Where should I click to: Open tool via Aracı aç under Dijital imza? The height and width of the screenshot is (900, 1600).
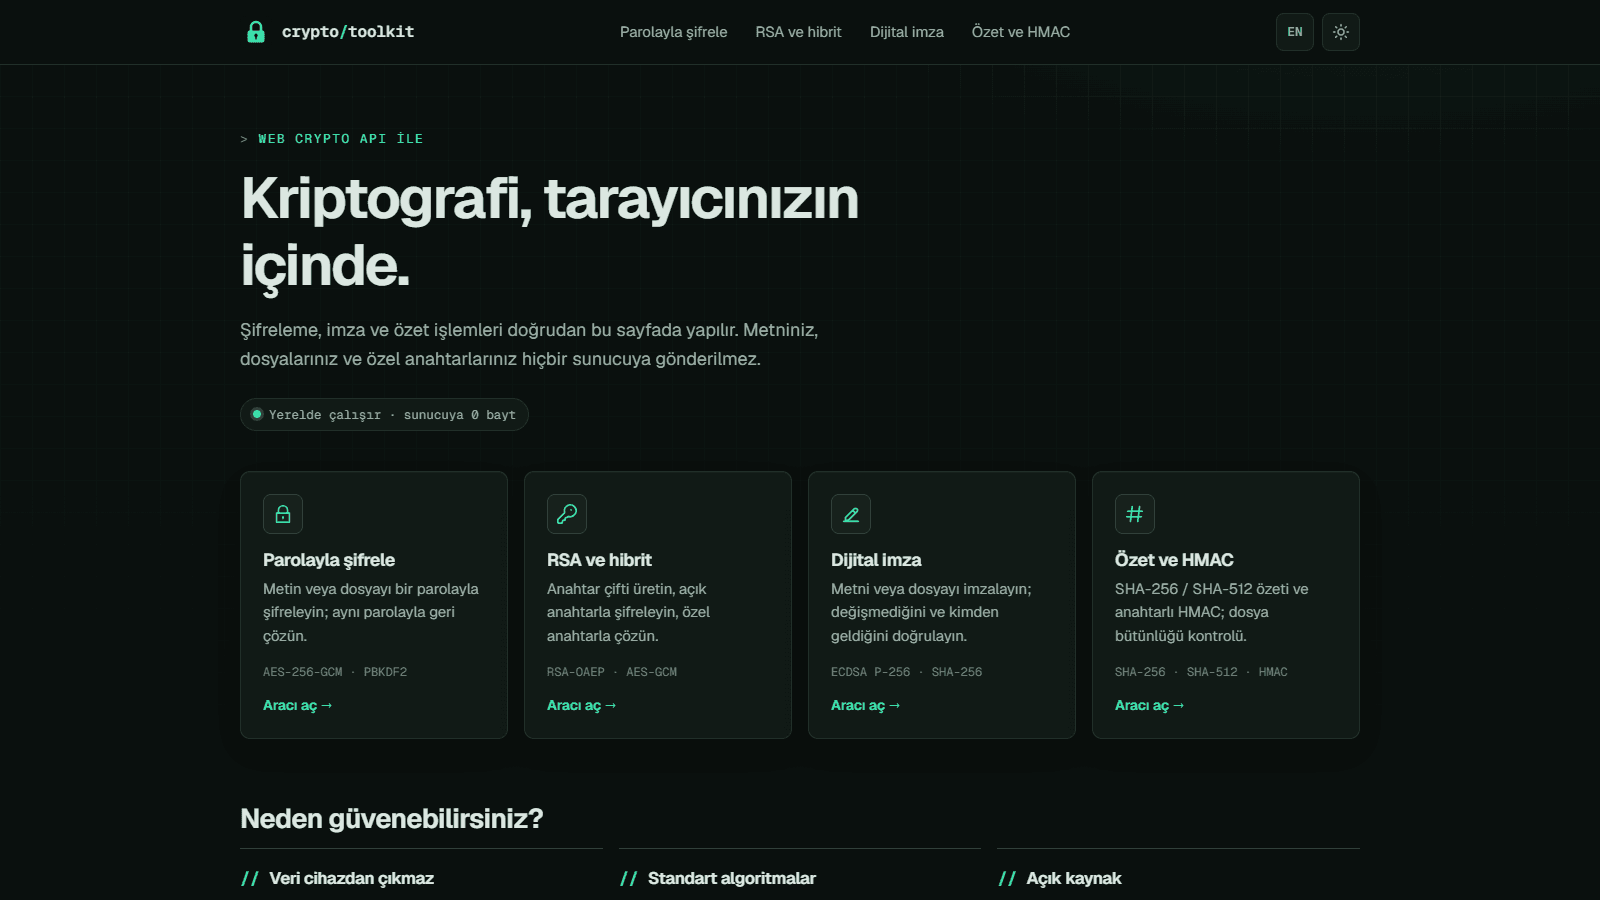(866, 705)
